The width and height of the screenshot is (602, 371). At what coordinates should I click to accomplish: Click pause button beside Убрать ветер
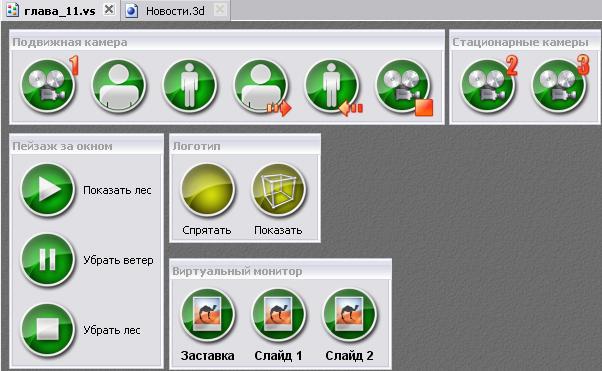coord(48,260)
